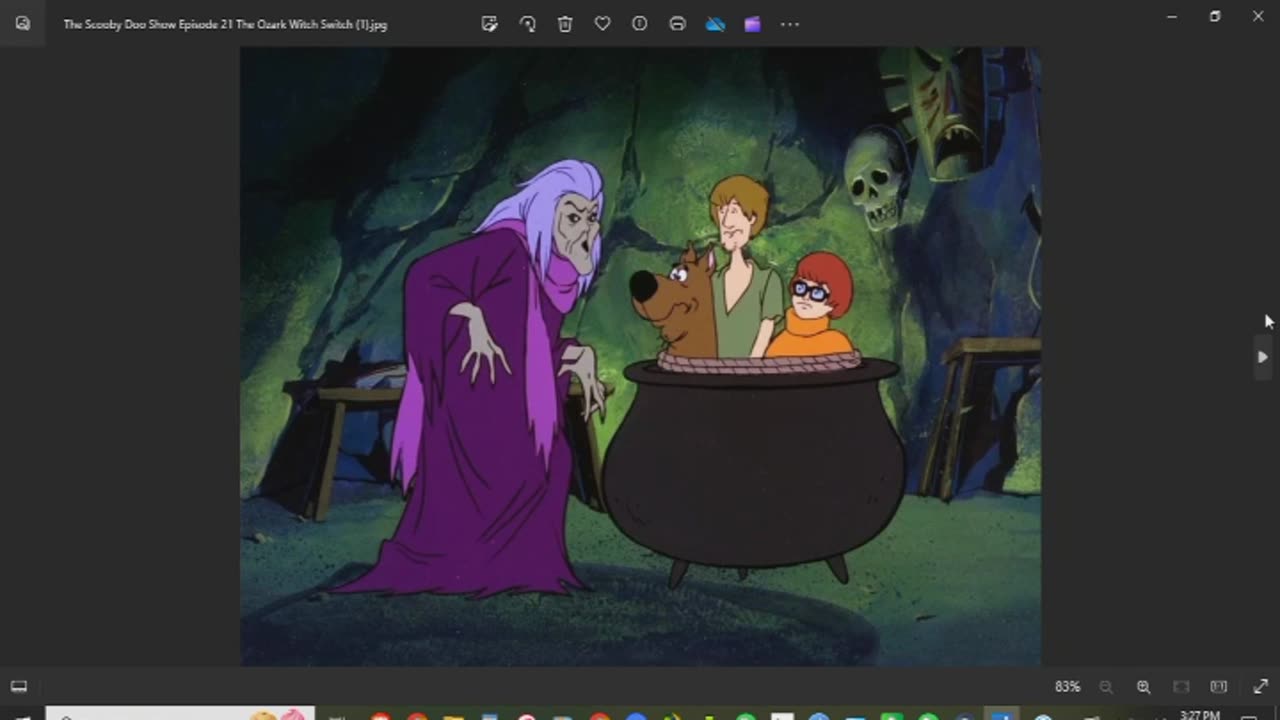Screen dimensions: 1280x720
Task: Toggle the filmstrip icon in bottom-left corner
Action: click(19, 686)
